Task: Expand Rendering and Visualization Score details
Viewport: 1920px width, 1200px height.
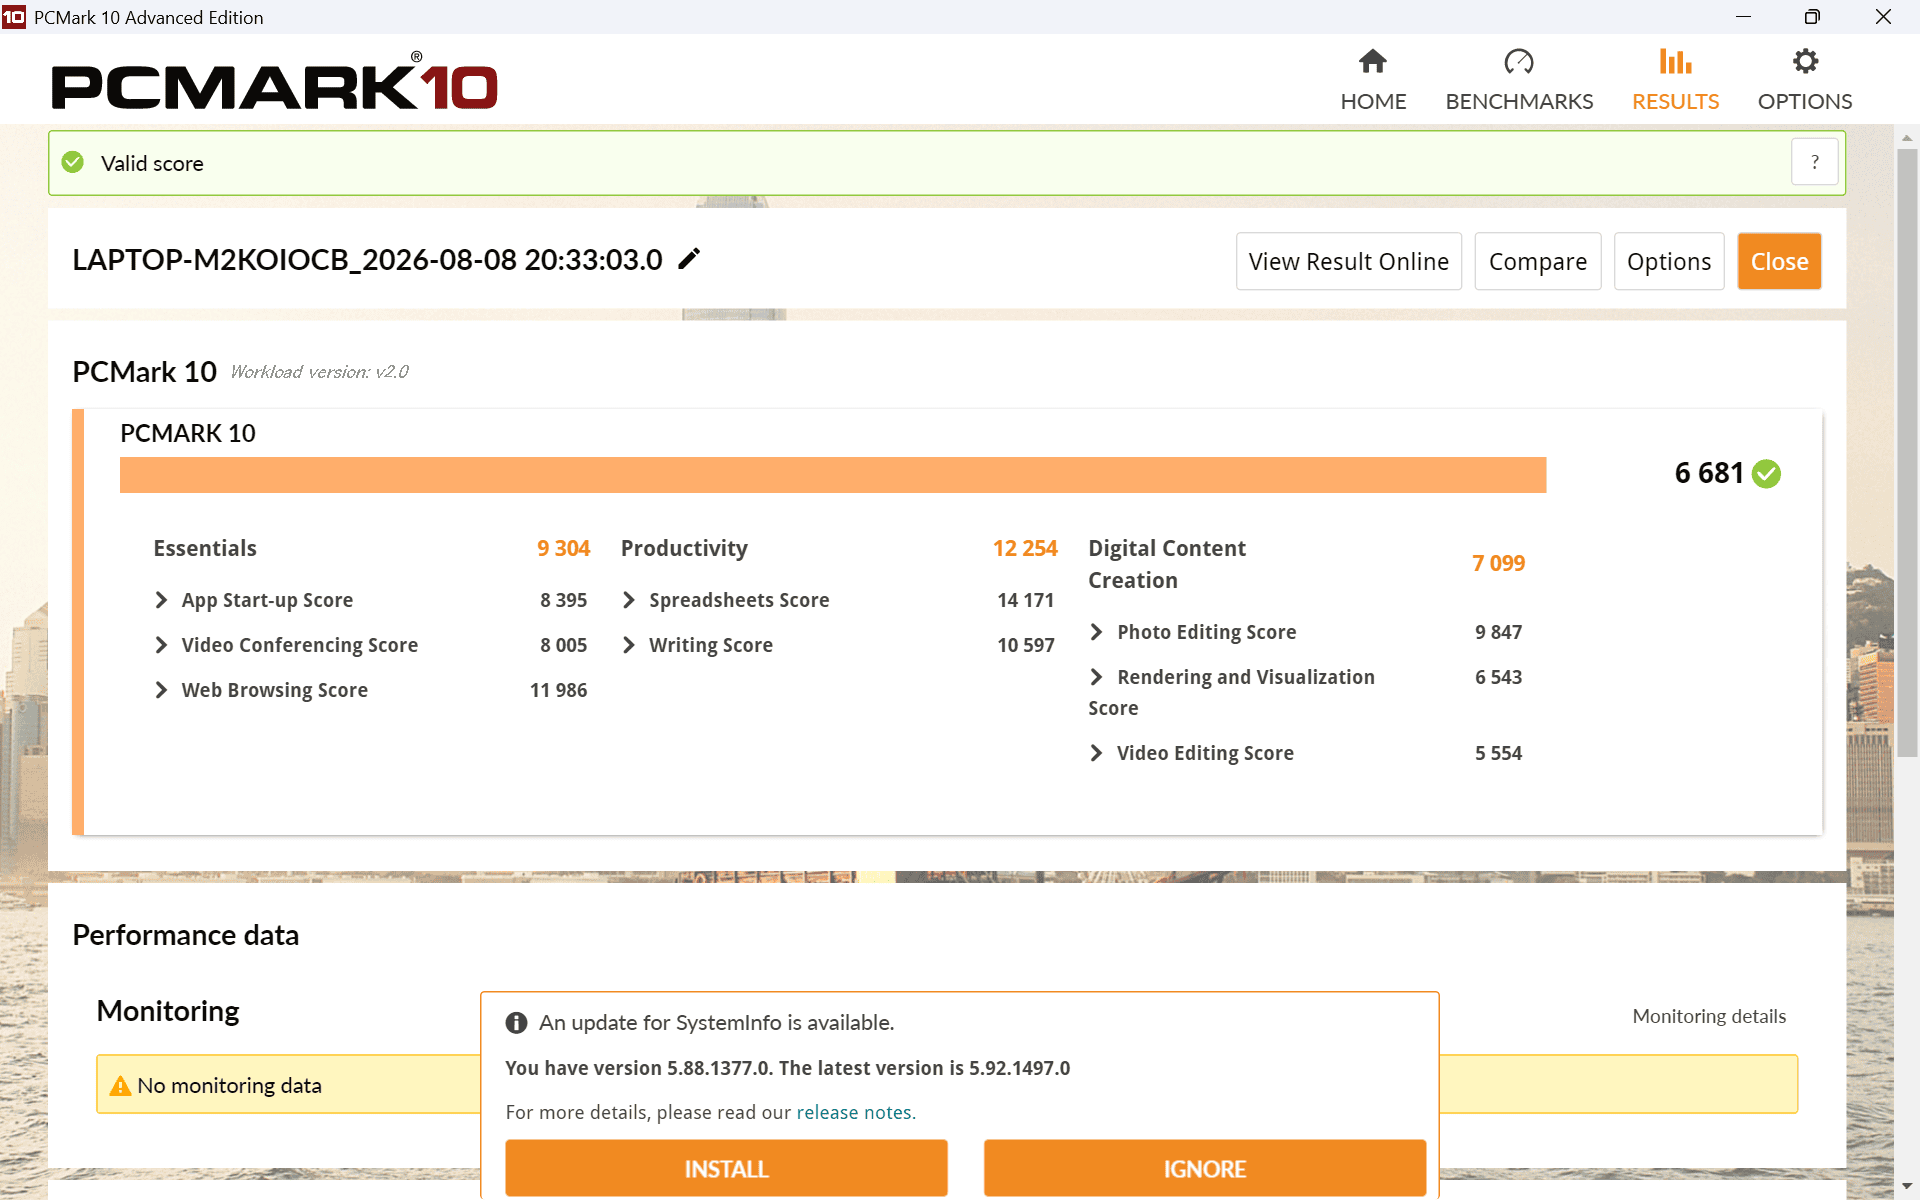Action: pos(1097,677)
